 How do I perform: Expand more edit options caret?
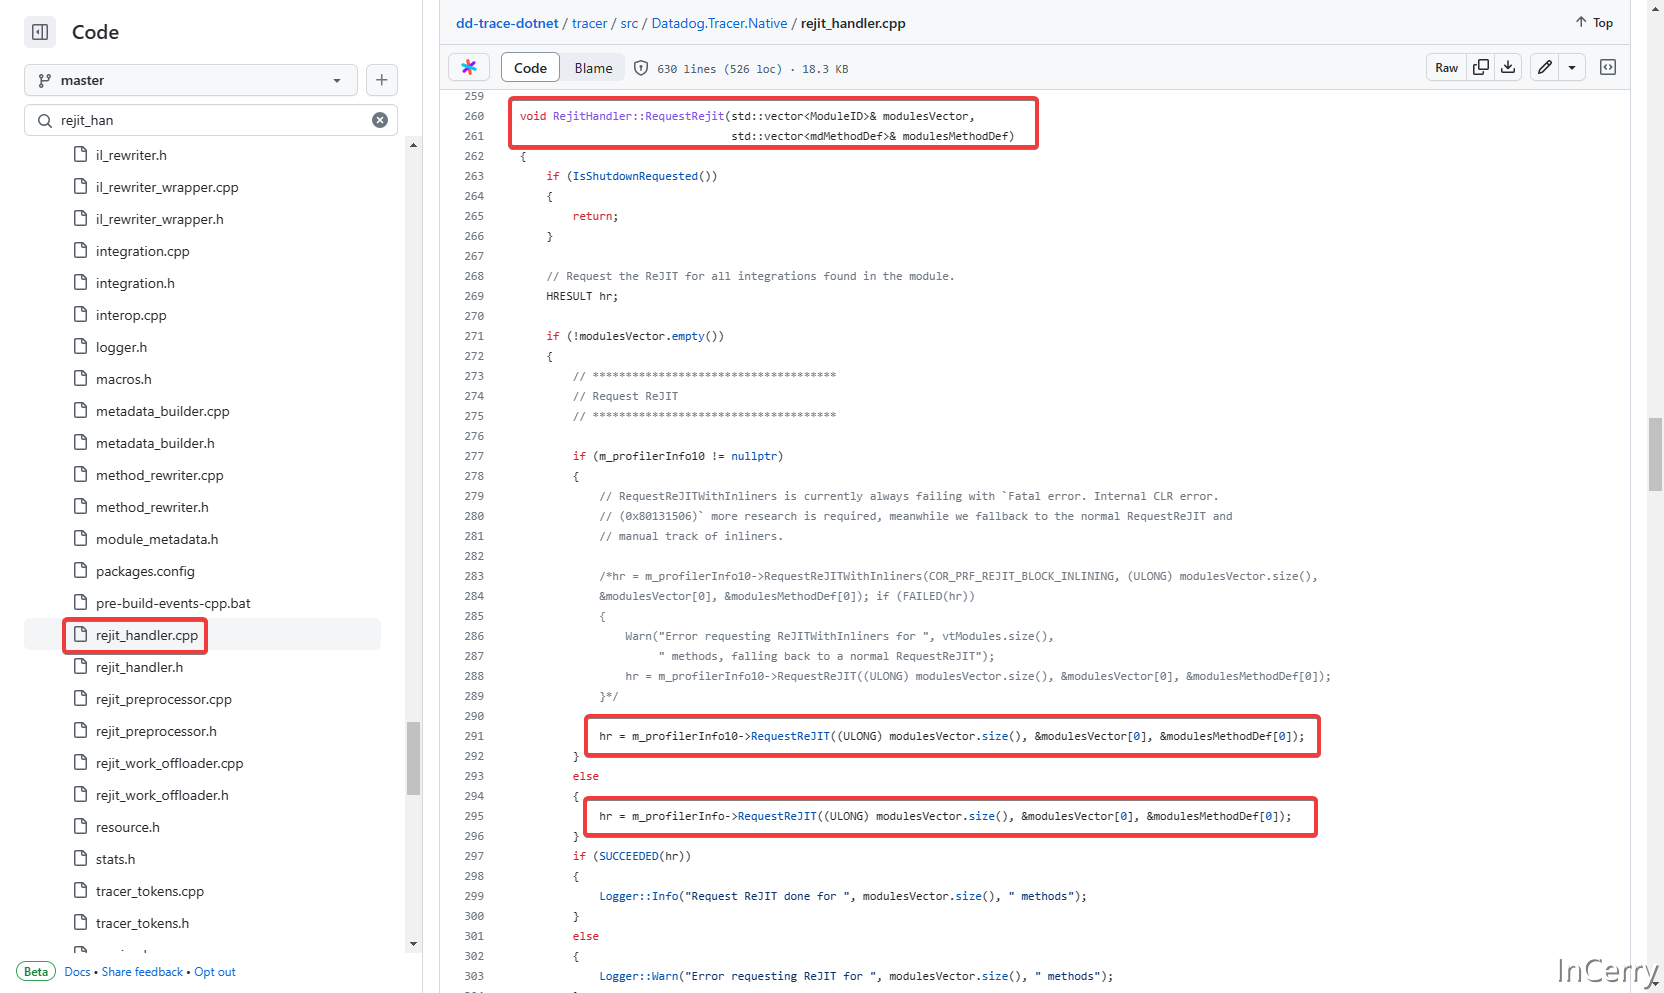point(1572,67)
